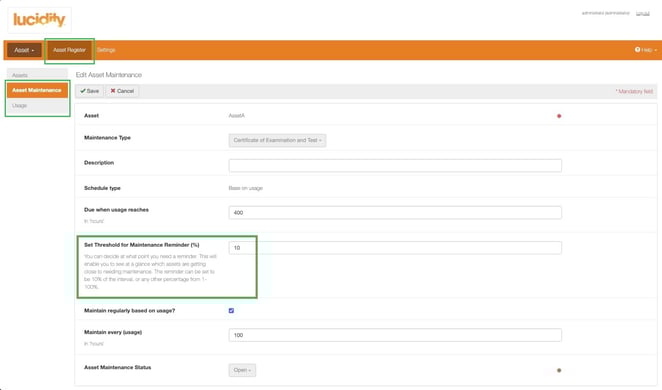
Task: Click the Maintain every (usage) field
Action: point(395,335)
